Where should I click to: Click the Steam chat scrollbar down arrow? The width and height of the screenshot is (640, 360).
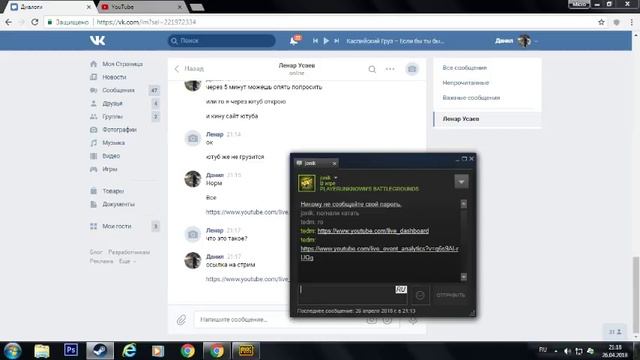464,277
